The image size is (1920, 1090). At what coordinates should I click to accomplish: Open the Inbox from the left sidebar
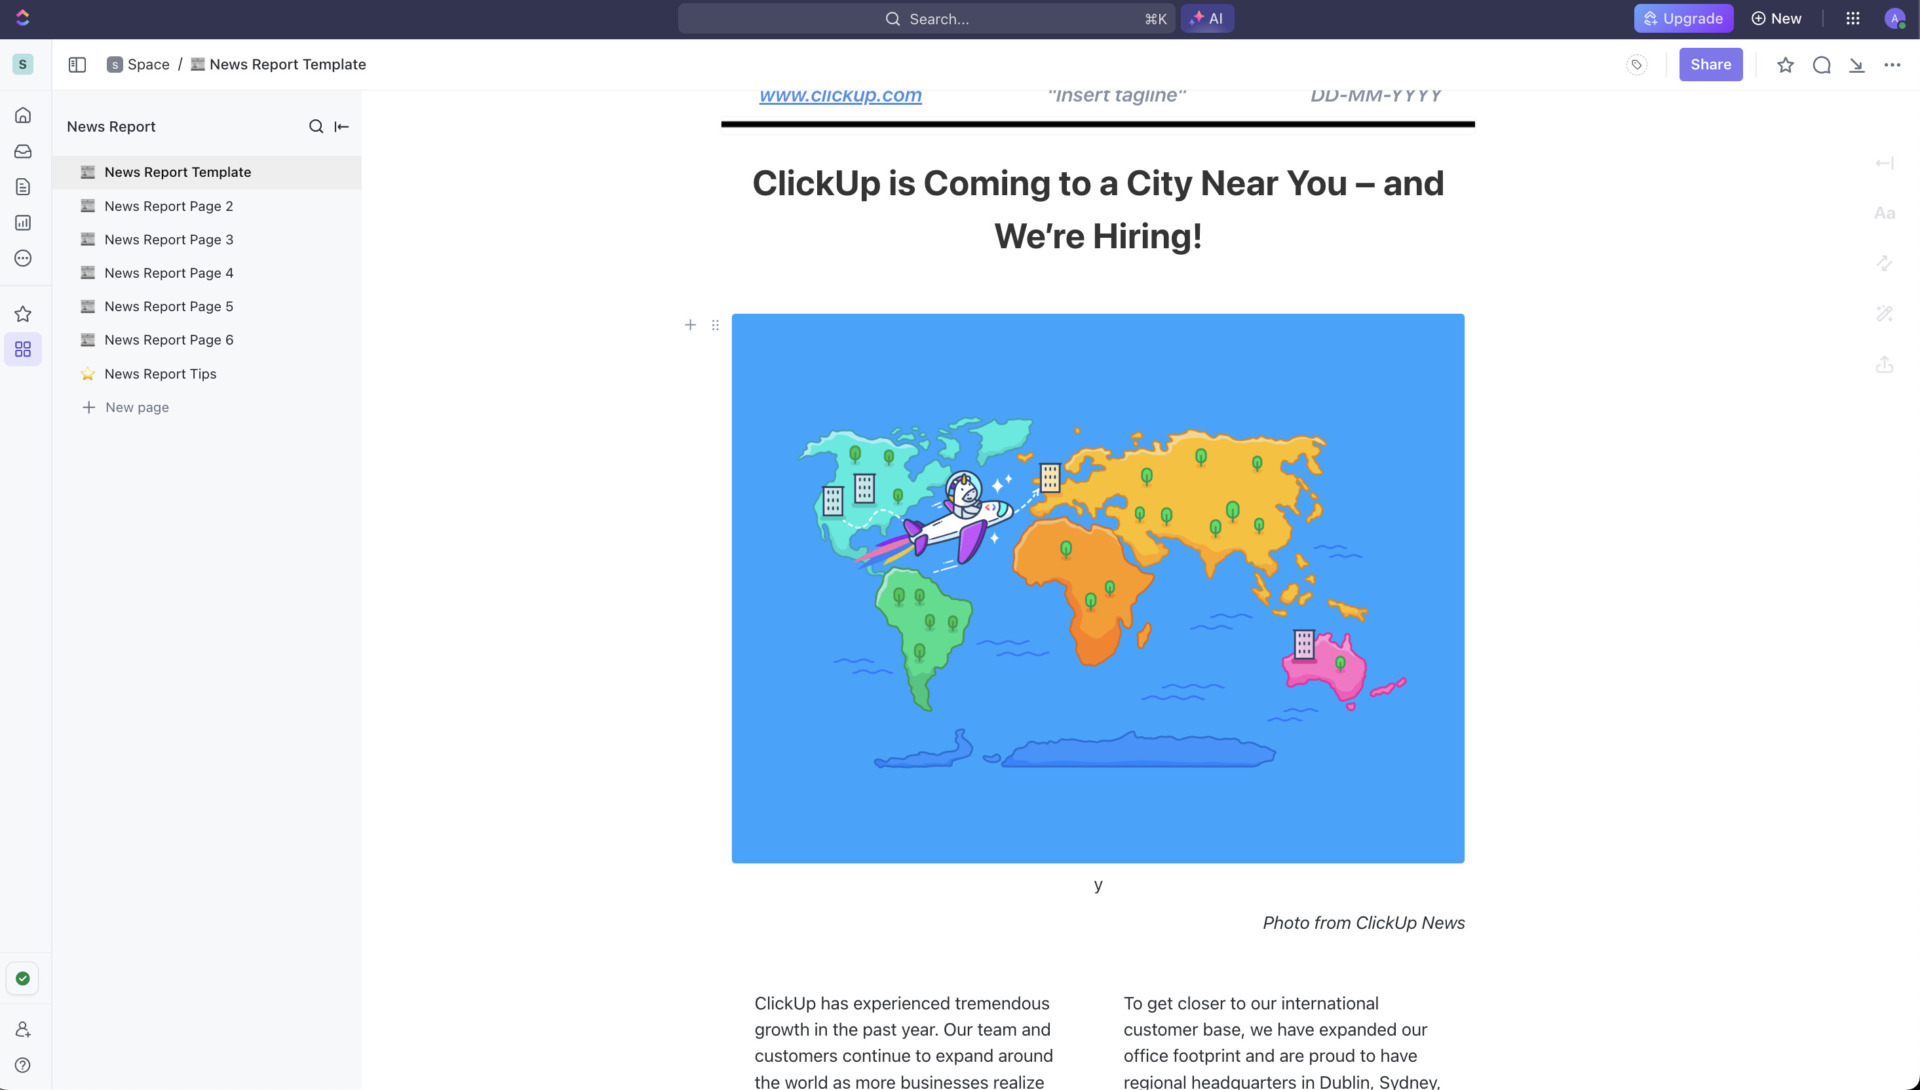click(23, 151)
